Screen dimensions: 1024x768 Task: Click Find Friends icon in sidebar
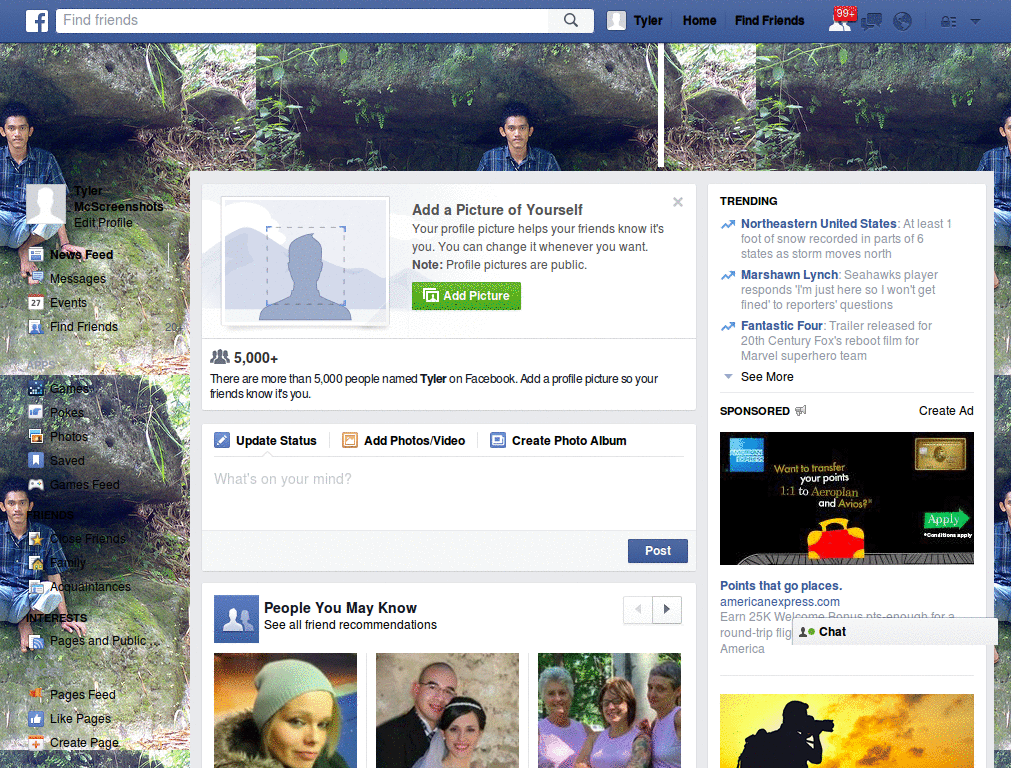point(36,327)
